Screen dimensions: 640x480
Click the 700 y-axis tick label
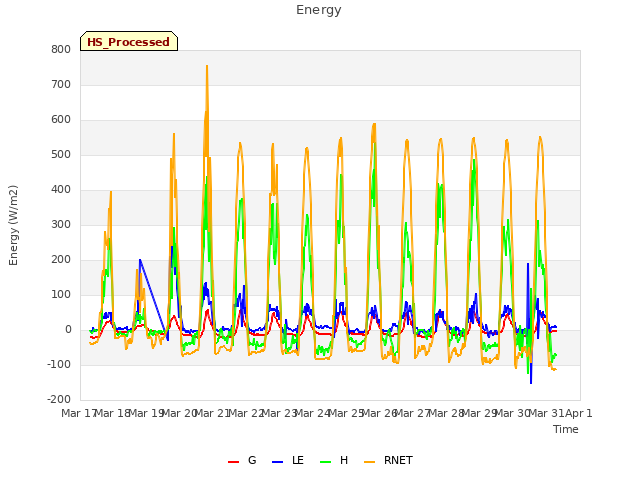[61, 84]
